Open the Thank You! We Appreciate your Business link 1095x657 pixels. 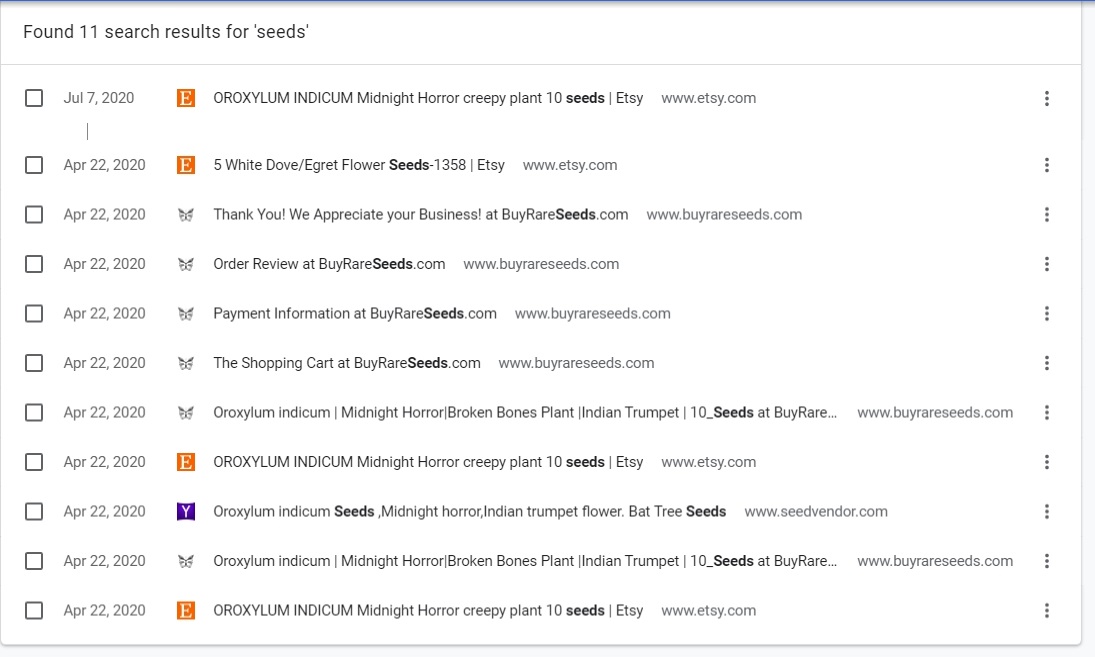420,214
